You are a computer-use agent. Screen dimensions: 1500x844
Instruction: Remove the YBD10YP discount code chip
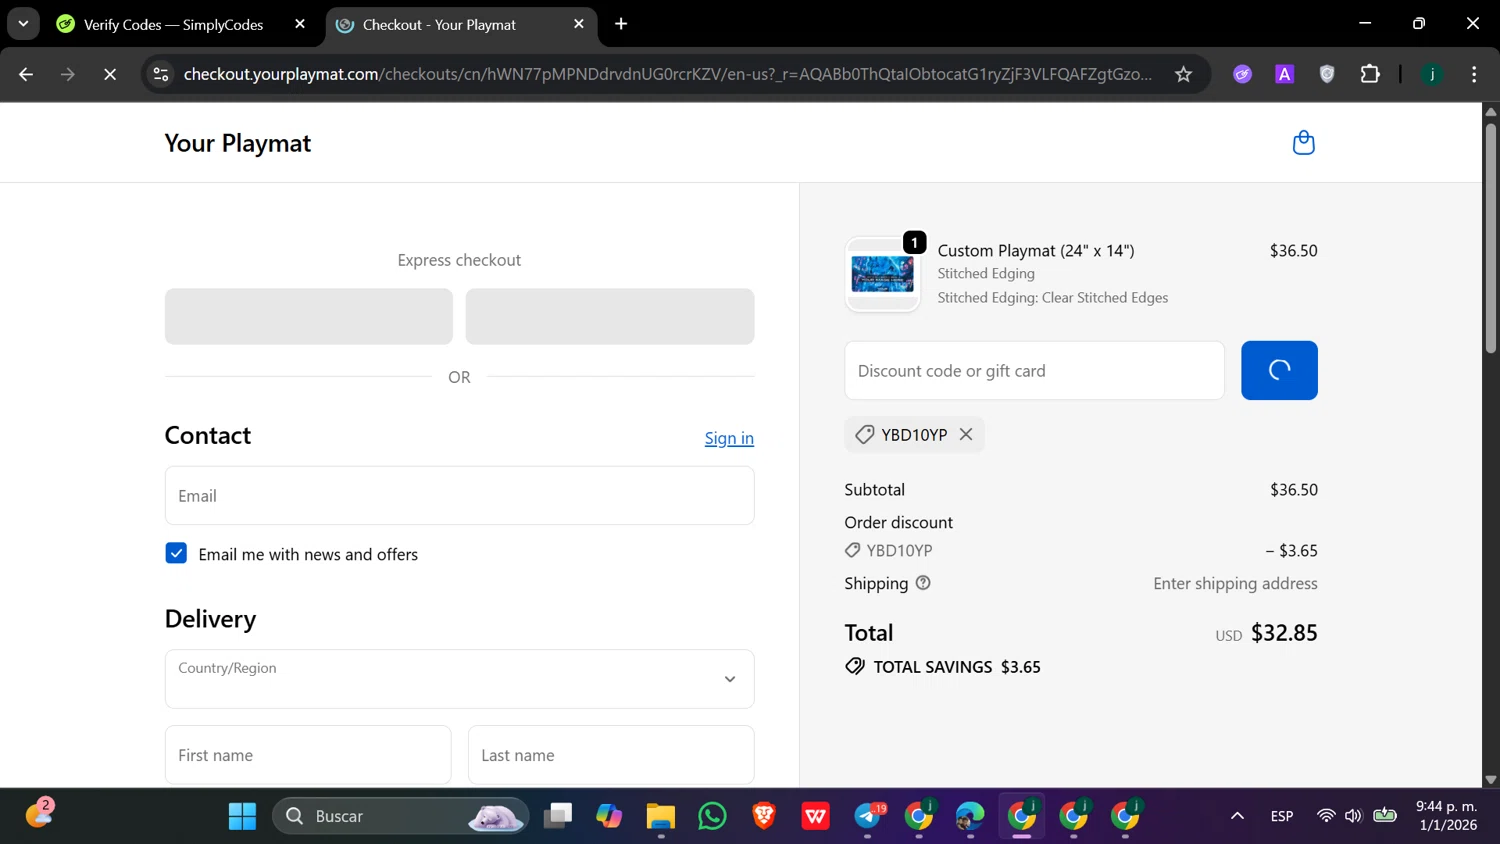tap(966, 434)
